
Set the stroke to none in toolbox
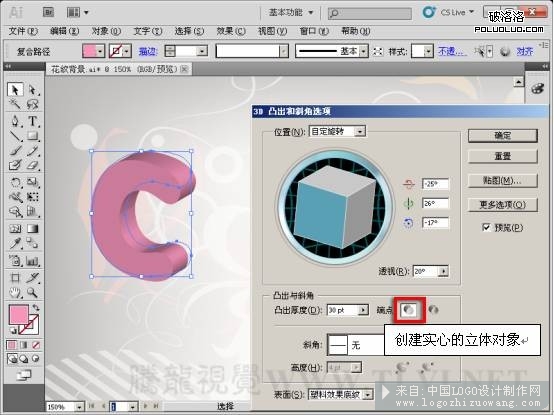tap(36, 345)
